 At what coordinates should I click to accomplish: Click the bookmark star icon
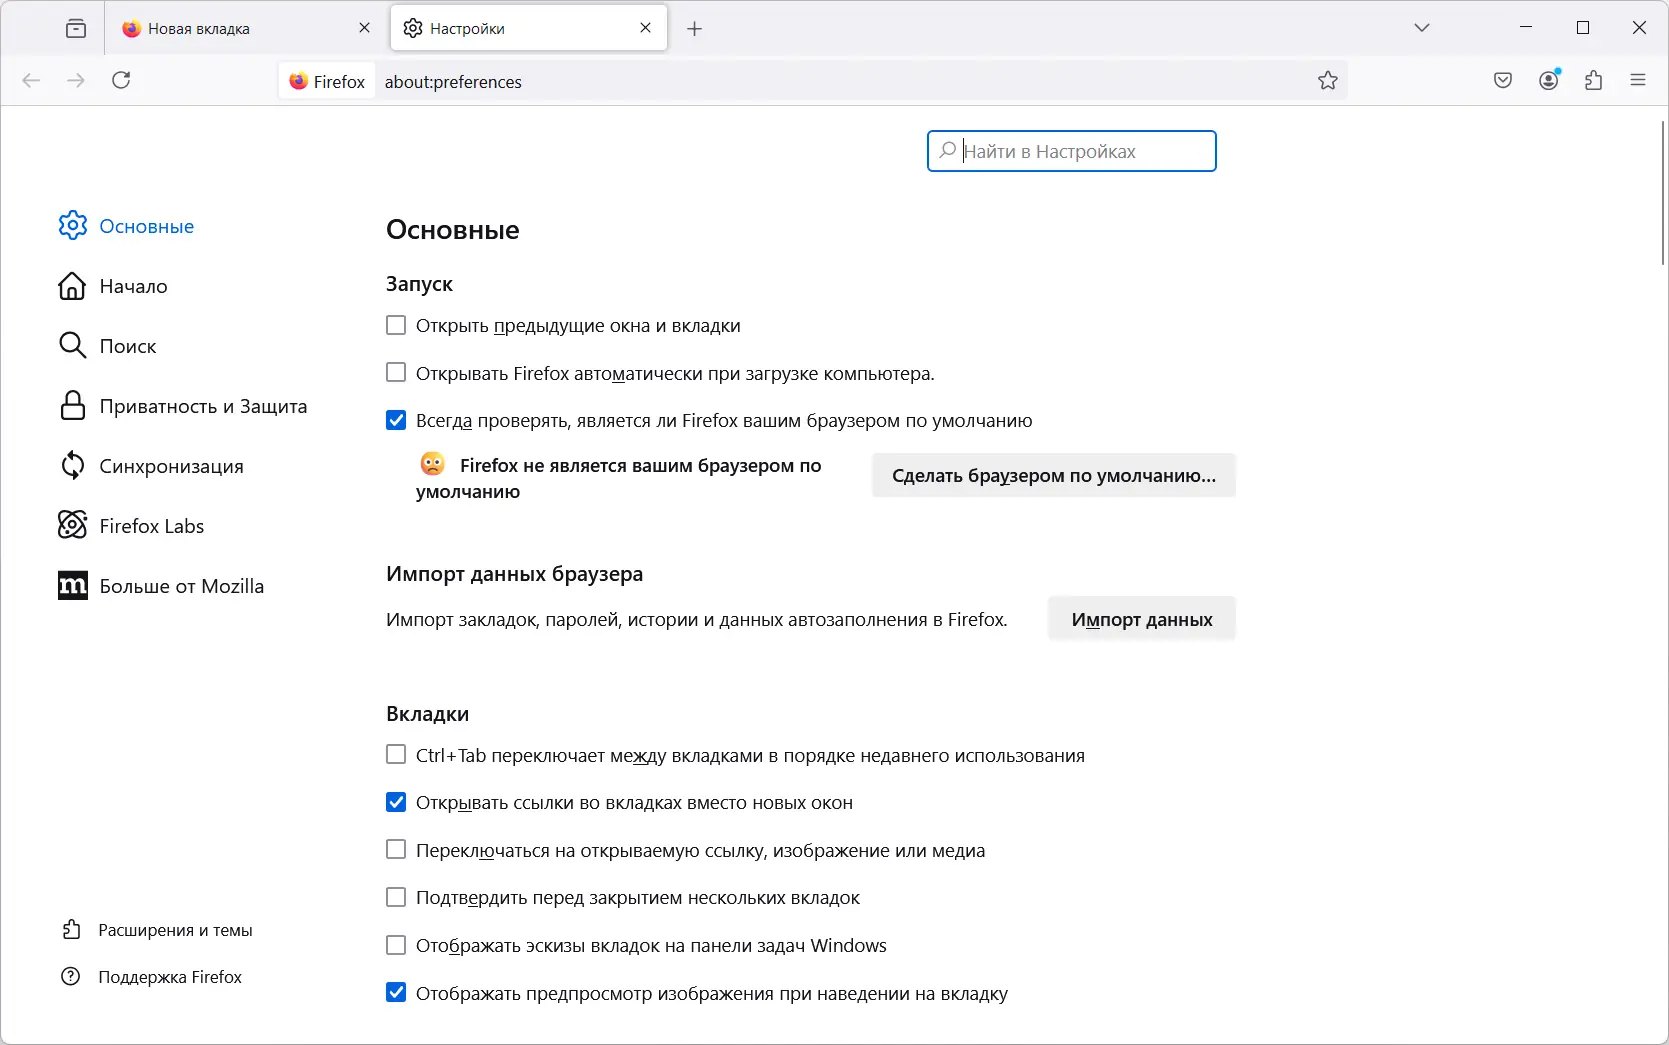pyautogui.click(x=1327, y=81)
